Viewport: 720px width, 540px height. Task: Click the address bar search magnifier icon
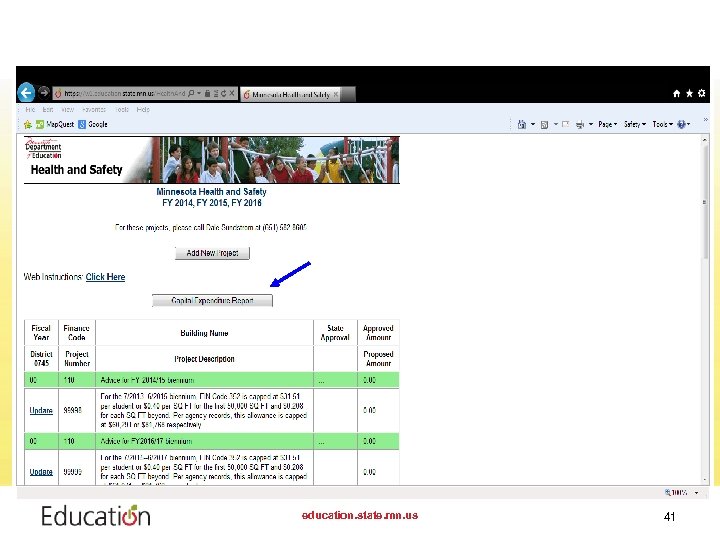point(191,93)
